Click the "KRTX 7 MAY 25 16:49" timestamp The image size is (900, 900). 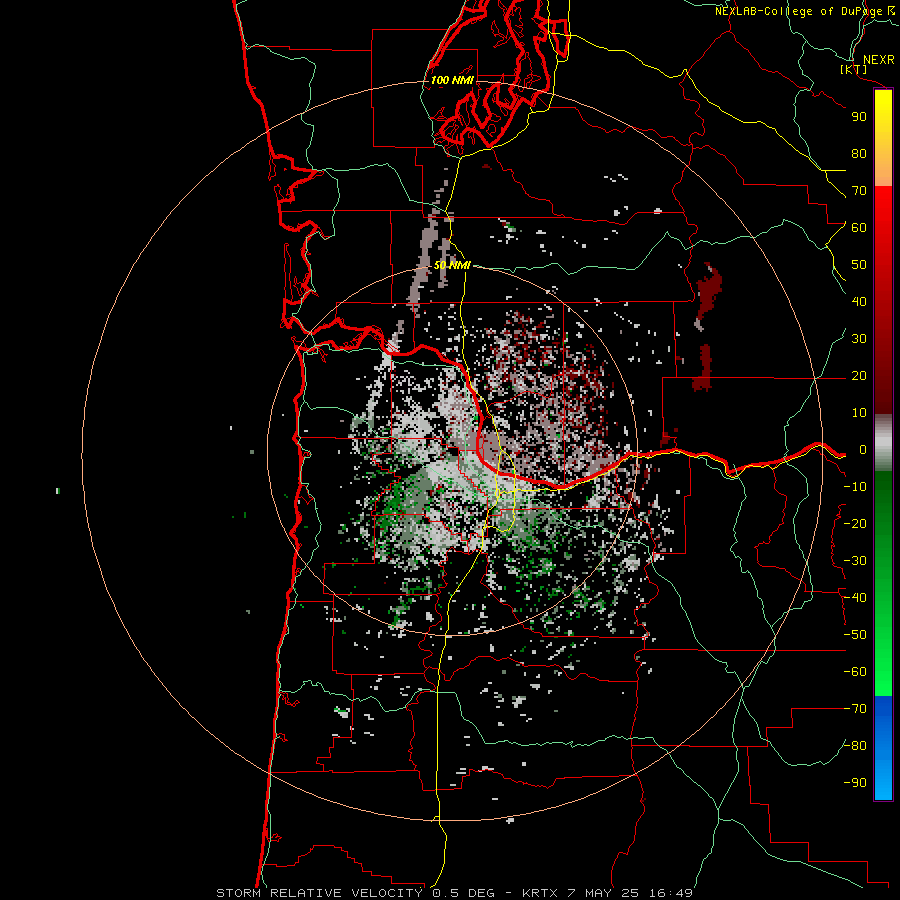pyautogui.click(x=607, y=893)
